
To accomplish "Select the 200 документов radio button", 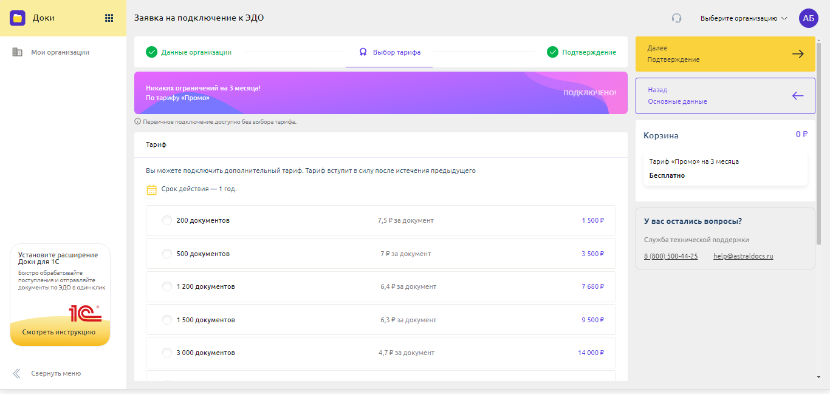I will (x=167, y=220).
